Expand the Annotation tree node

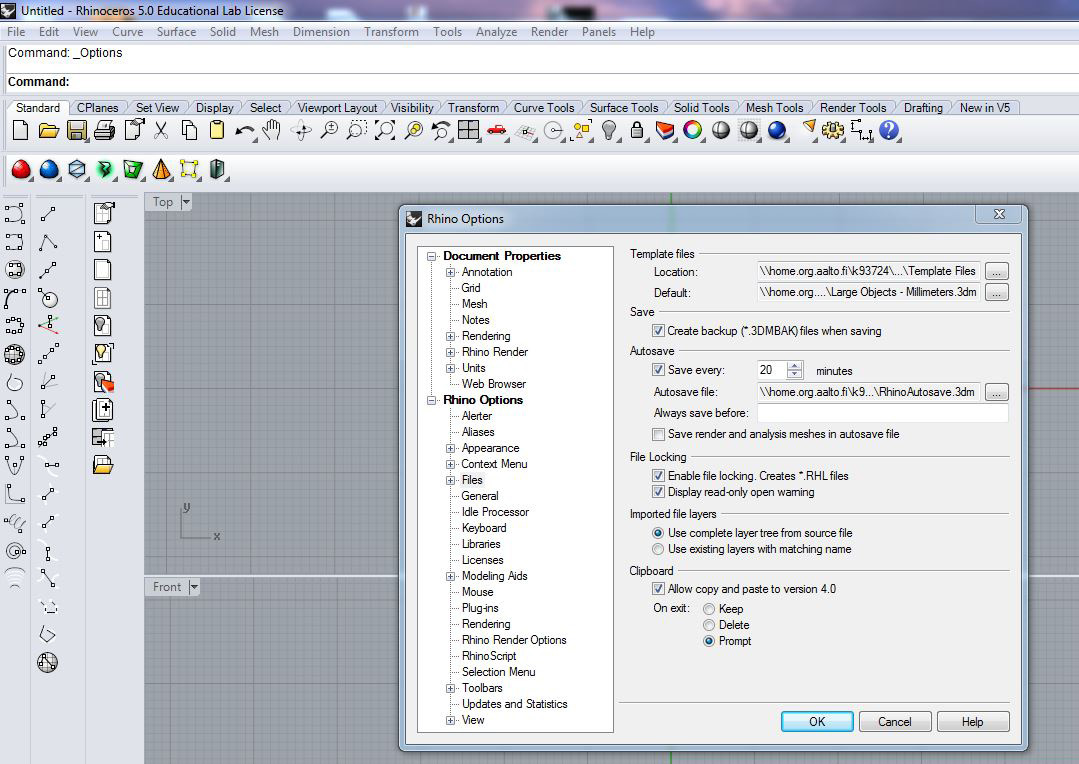451,273
